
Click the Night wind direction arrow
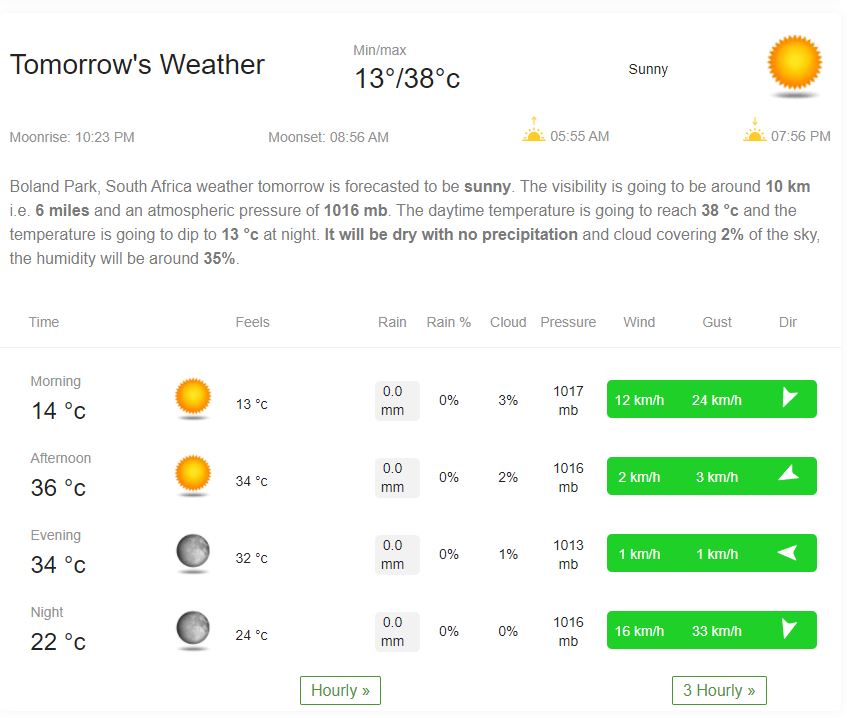coord(789,629)
